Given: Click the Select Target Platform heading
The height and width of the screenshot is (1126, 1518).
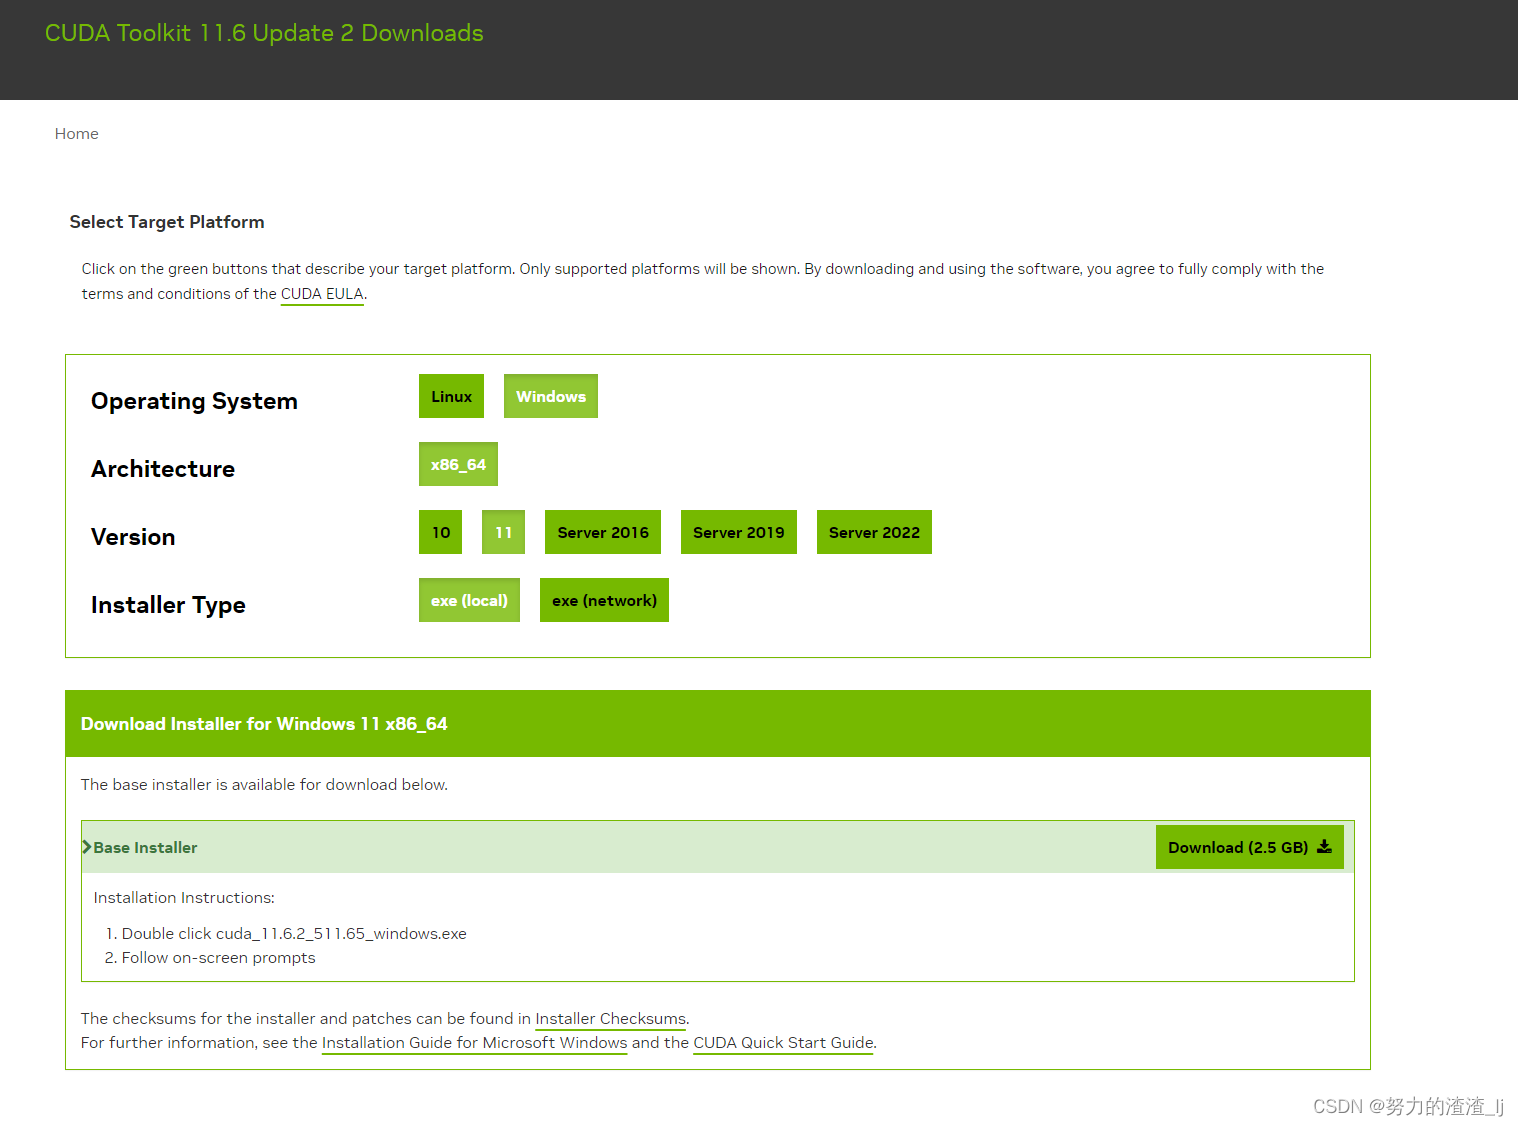Looking at the screenshot, I should click(167, 222).
